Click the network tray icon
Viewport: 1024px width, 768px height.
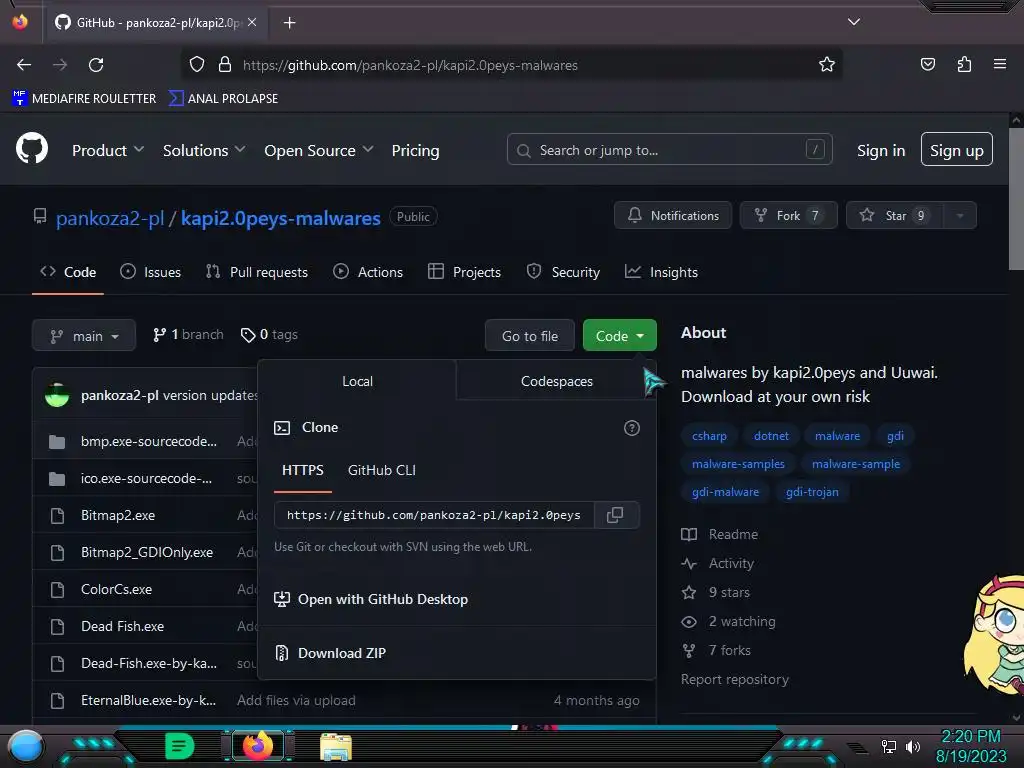pyautogui.click(x=888, y=746)
